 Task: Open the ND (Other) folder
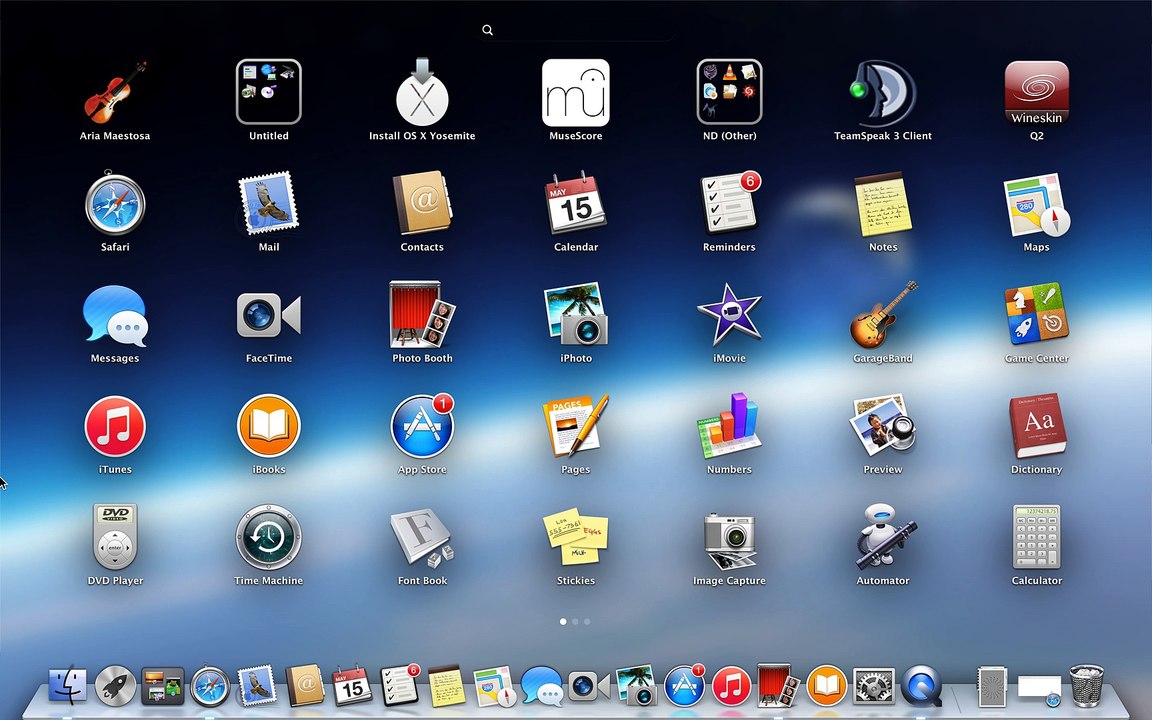(x=730, y=92)
